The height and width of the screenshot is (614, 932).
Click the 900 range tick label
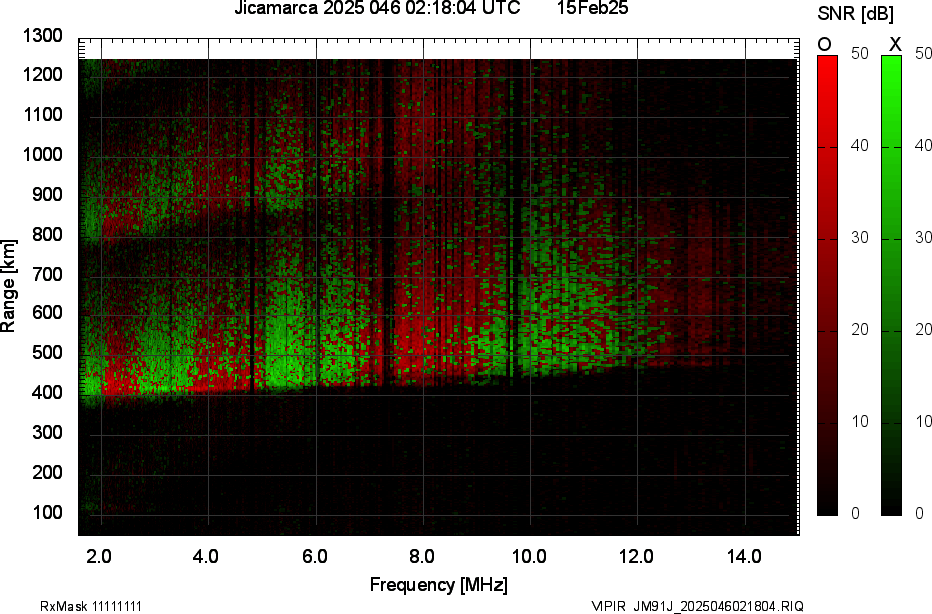(x=47, y=194)
